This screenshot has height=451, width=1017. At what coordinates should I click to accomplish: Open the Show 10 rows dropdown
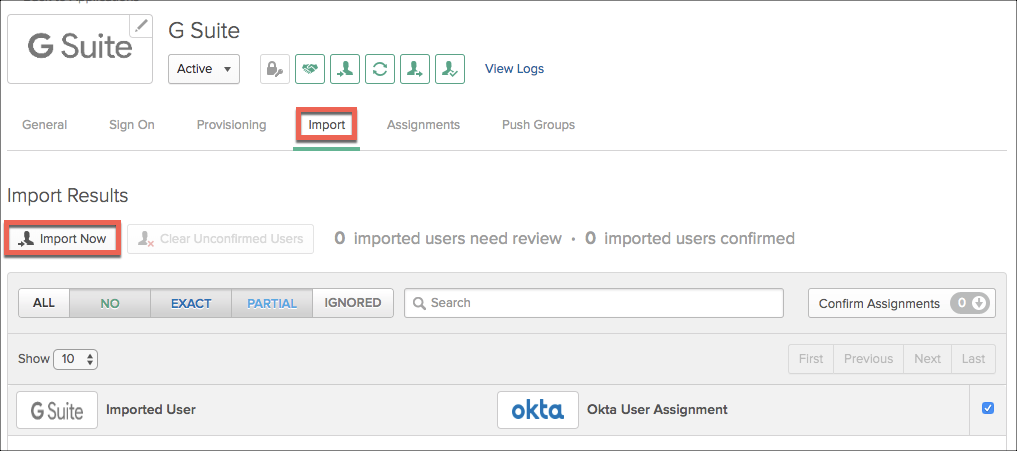(x=75, y=359)
